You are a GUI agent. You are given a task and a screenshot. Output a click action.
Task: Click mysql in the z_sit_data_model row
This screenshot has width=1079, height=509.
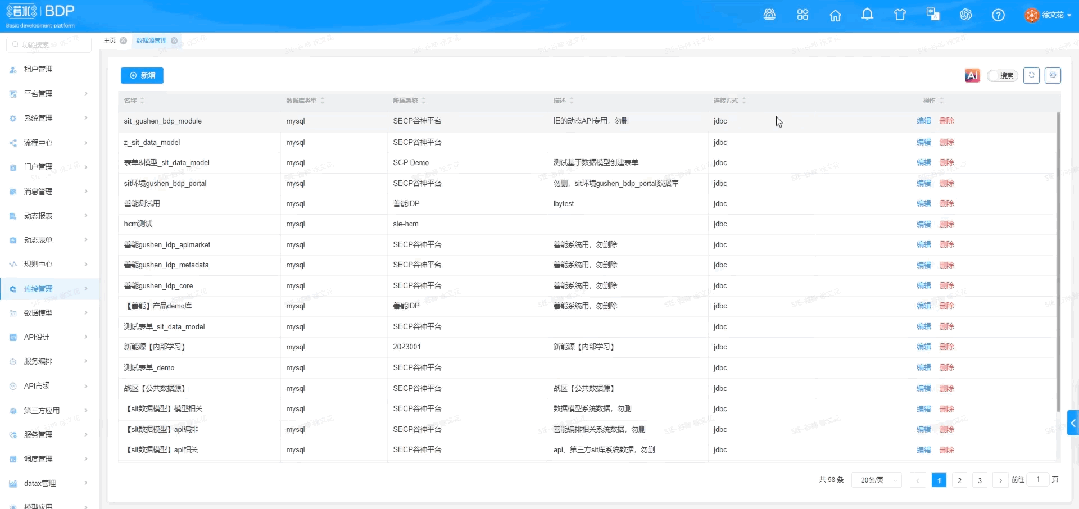(x=296, y=142)
